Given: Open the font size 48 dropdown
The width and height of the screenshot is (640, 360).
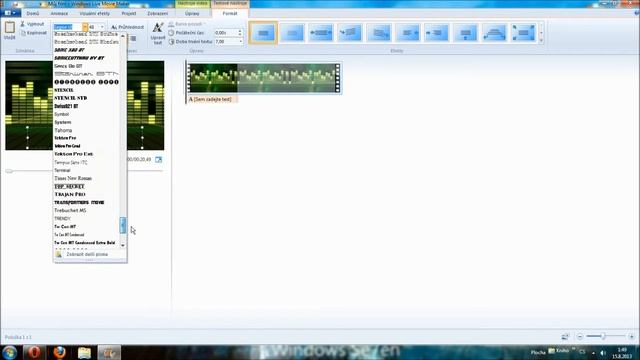Looking at the screenshot, I should 102,27.
